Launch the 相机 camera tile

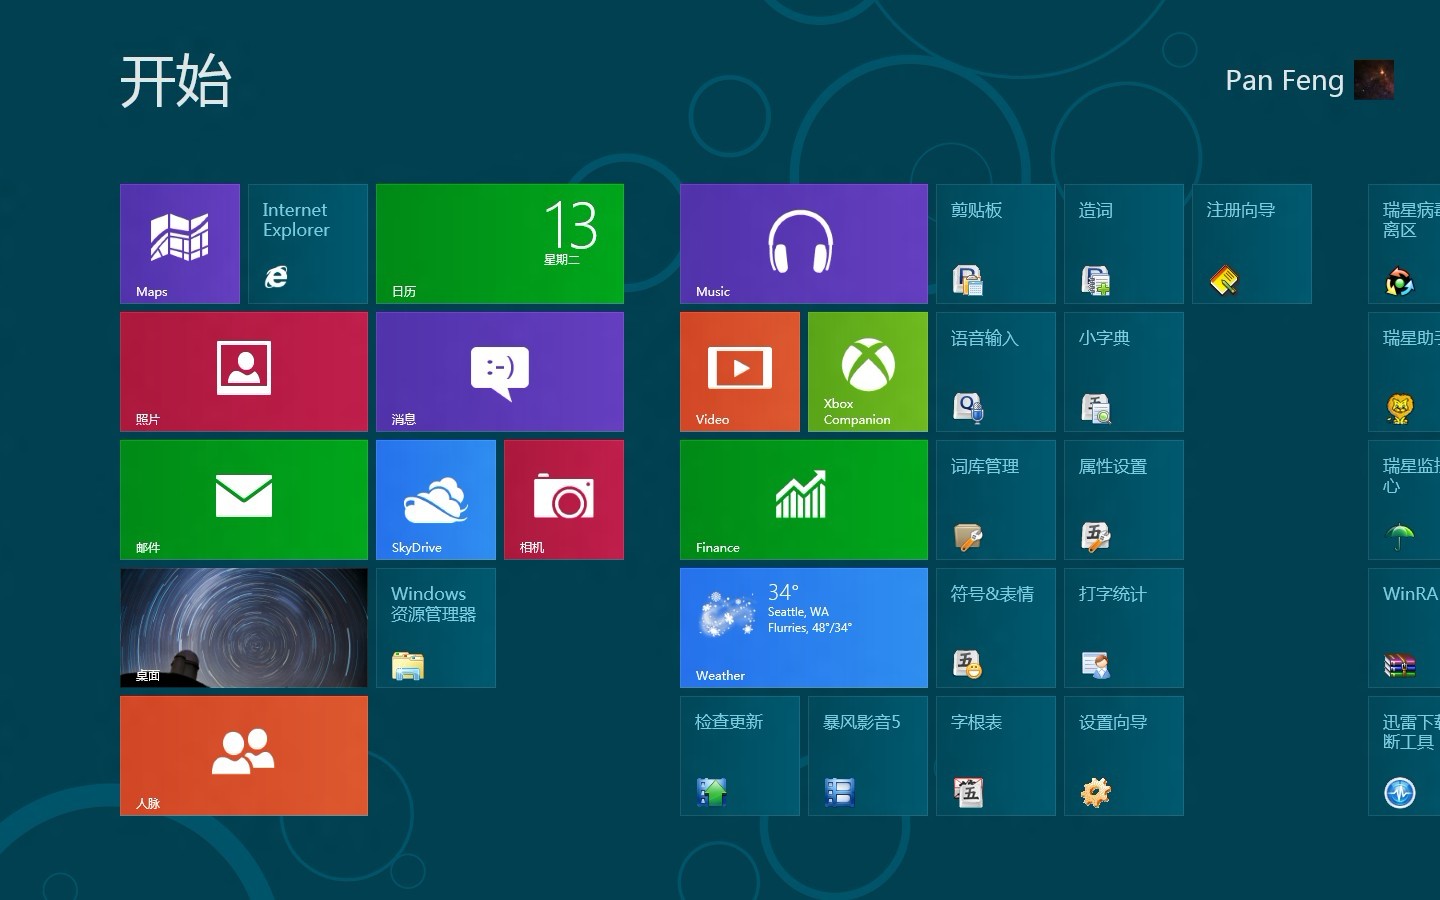pyautogui.click(x=564, y=500)
